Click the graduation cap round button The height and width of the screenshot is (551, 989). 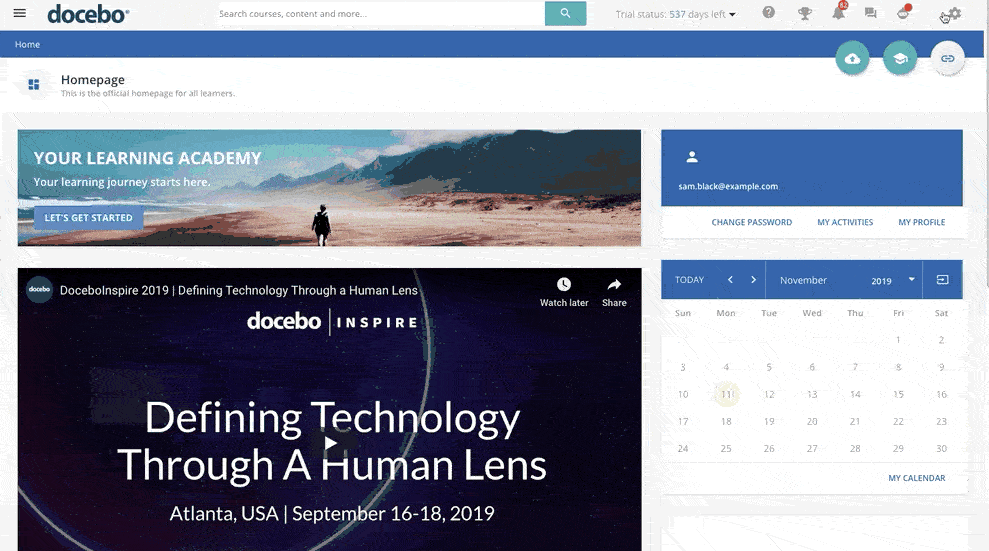(x=900, y=59)
